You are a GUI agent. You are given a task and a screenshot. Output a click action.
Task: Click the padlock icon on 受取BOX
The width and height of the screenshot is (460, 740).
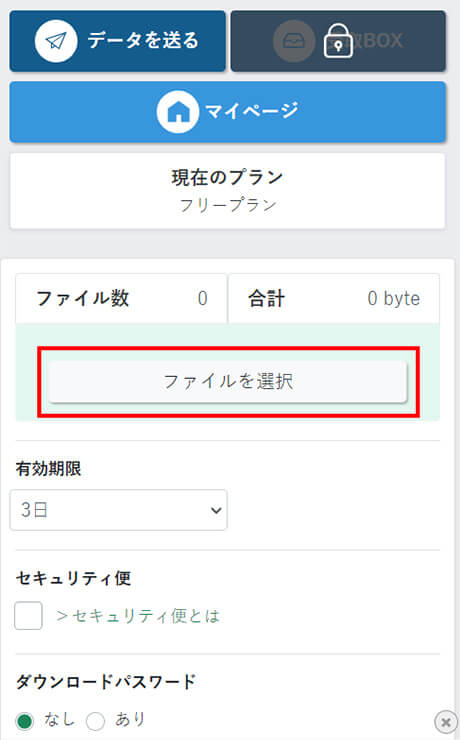pyautogui.click(x=338, y=41)
